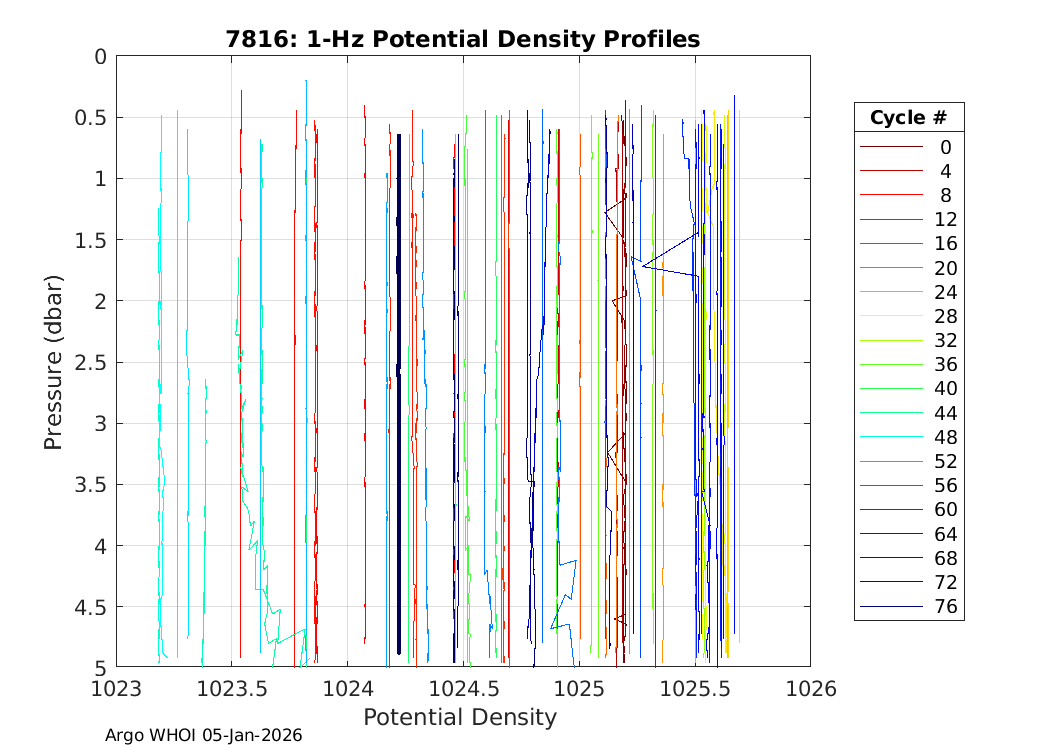
Task: Click the 'Pressure (dbar)' y-axis label
Action: coord(54,361)
